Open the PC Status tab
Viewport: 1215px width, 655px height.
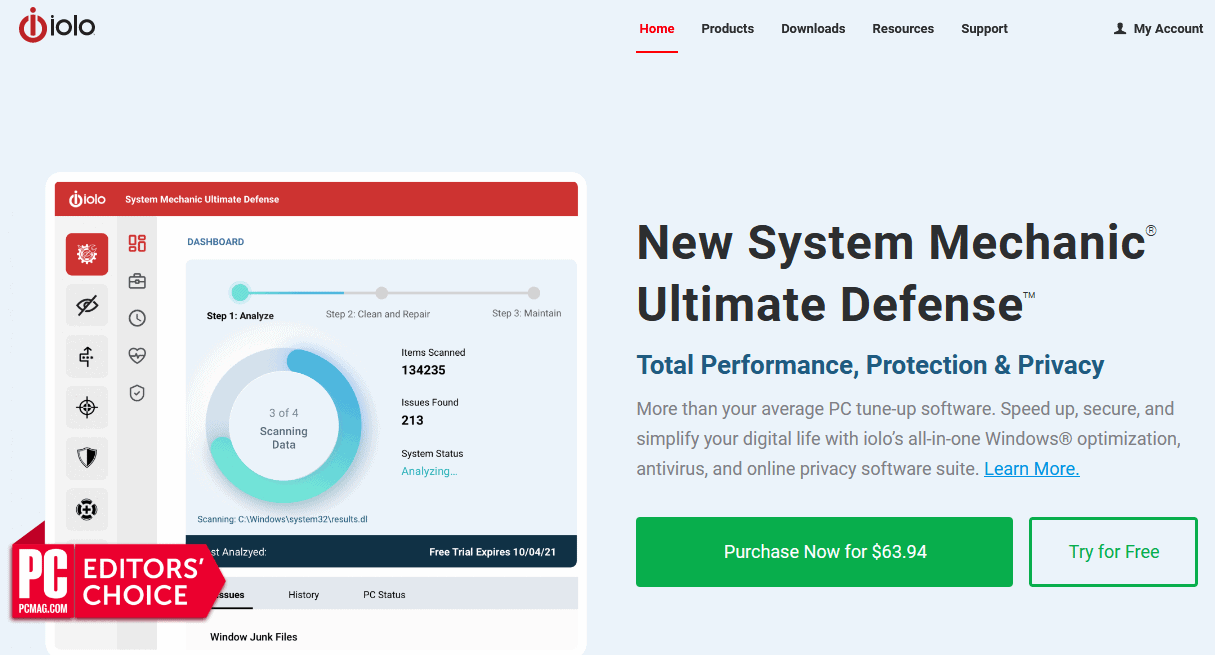[384, 594]
